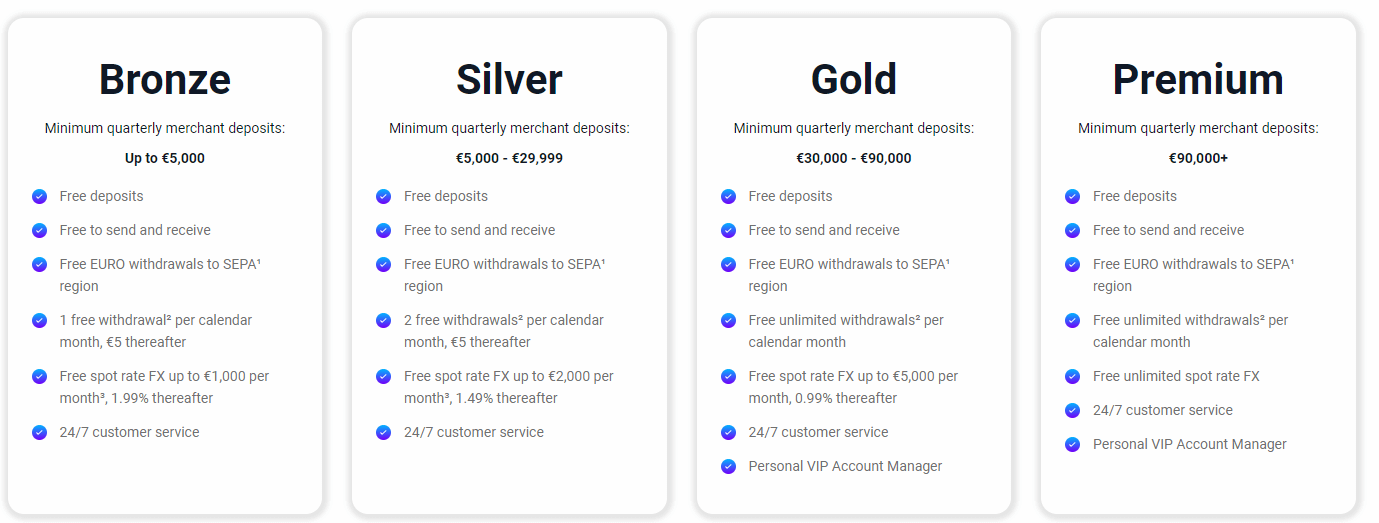The image size is (1379, 523).
Task: Click checkmark beside Premium Free unlimited spot rate FX
Action: tap(1072, 376)
